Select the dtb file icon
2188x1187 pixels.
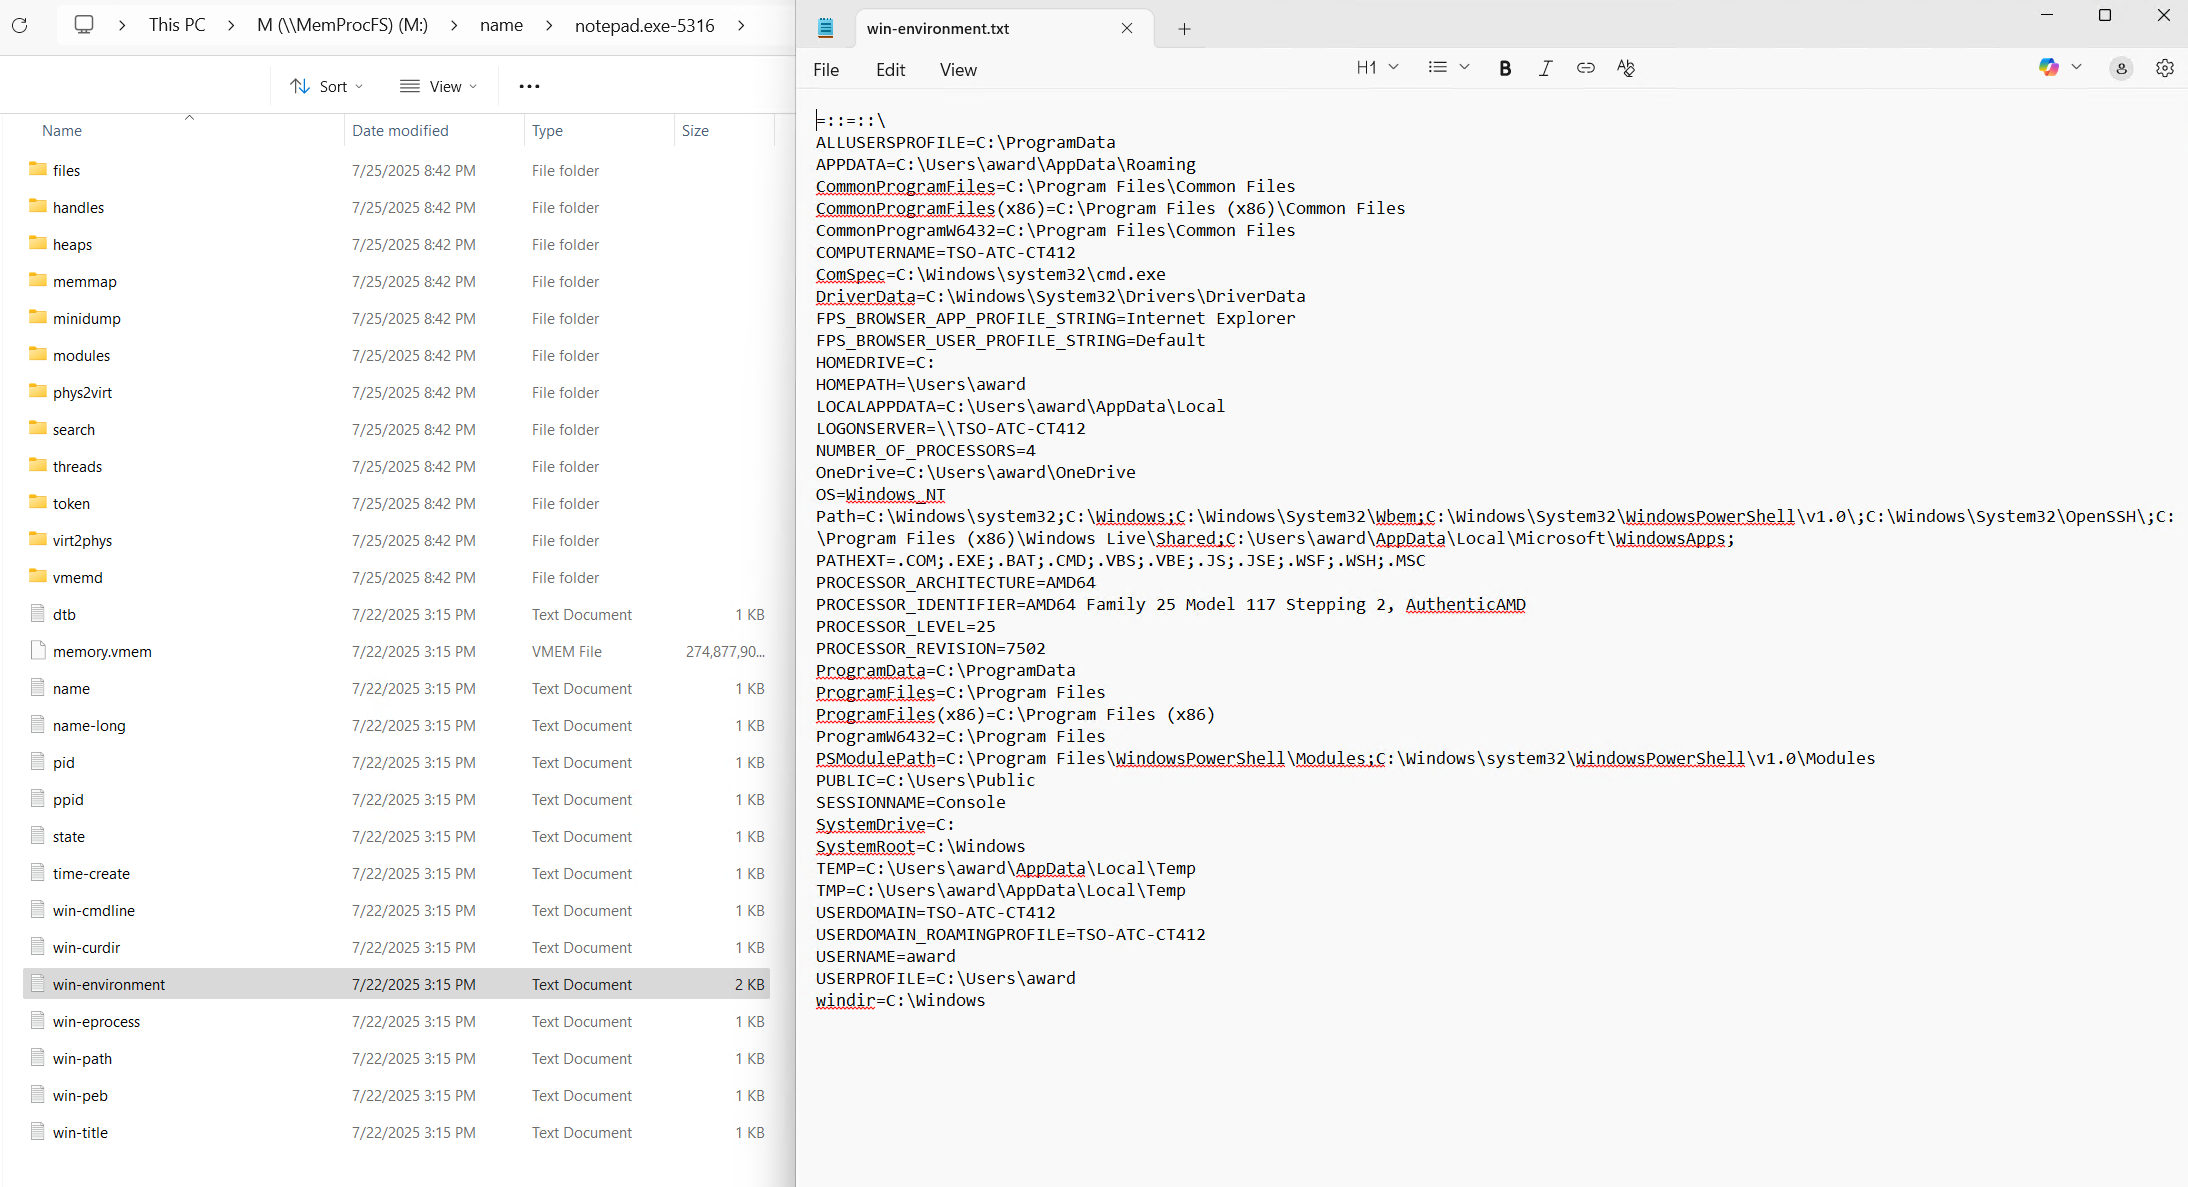click(x=38, y=613)
